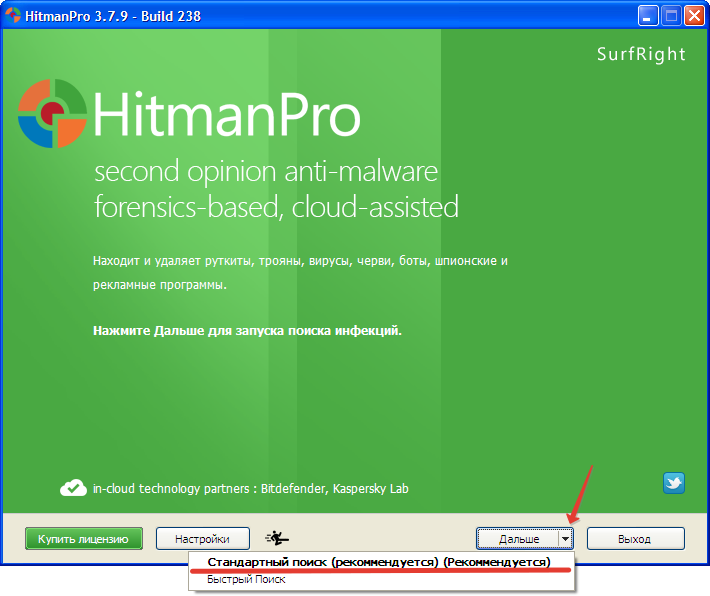This screenshot has width=710, height=596.
Task: Click the HitmanPro crosshair logo
Action: 52,113
